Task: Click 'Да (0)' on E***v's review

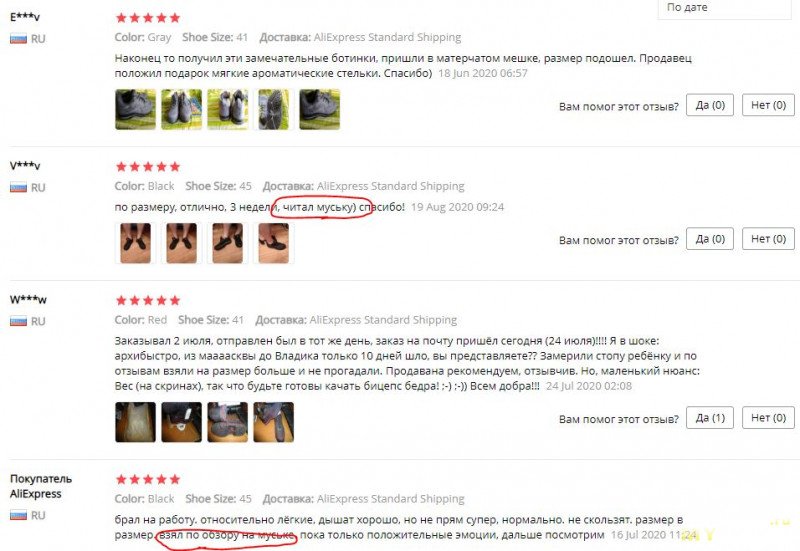Action: 710,105
